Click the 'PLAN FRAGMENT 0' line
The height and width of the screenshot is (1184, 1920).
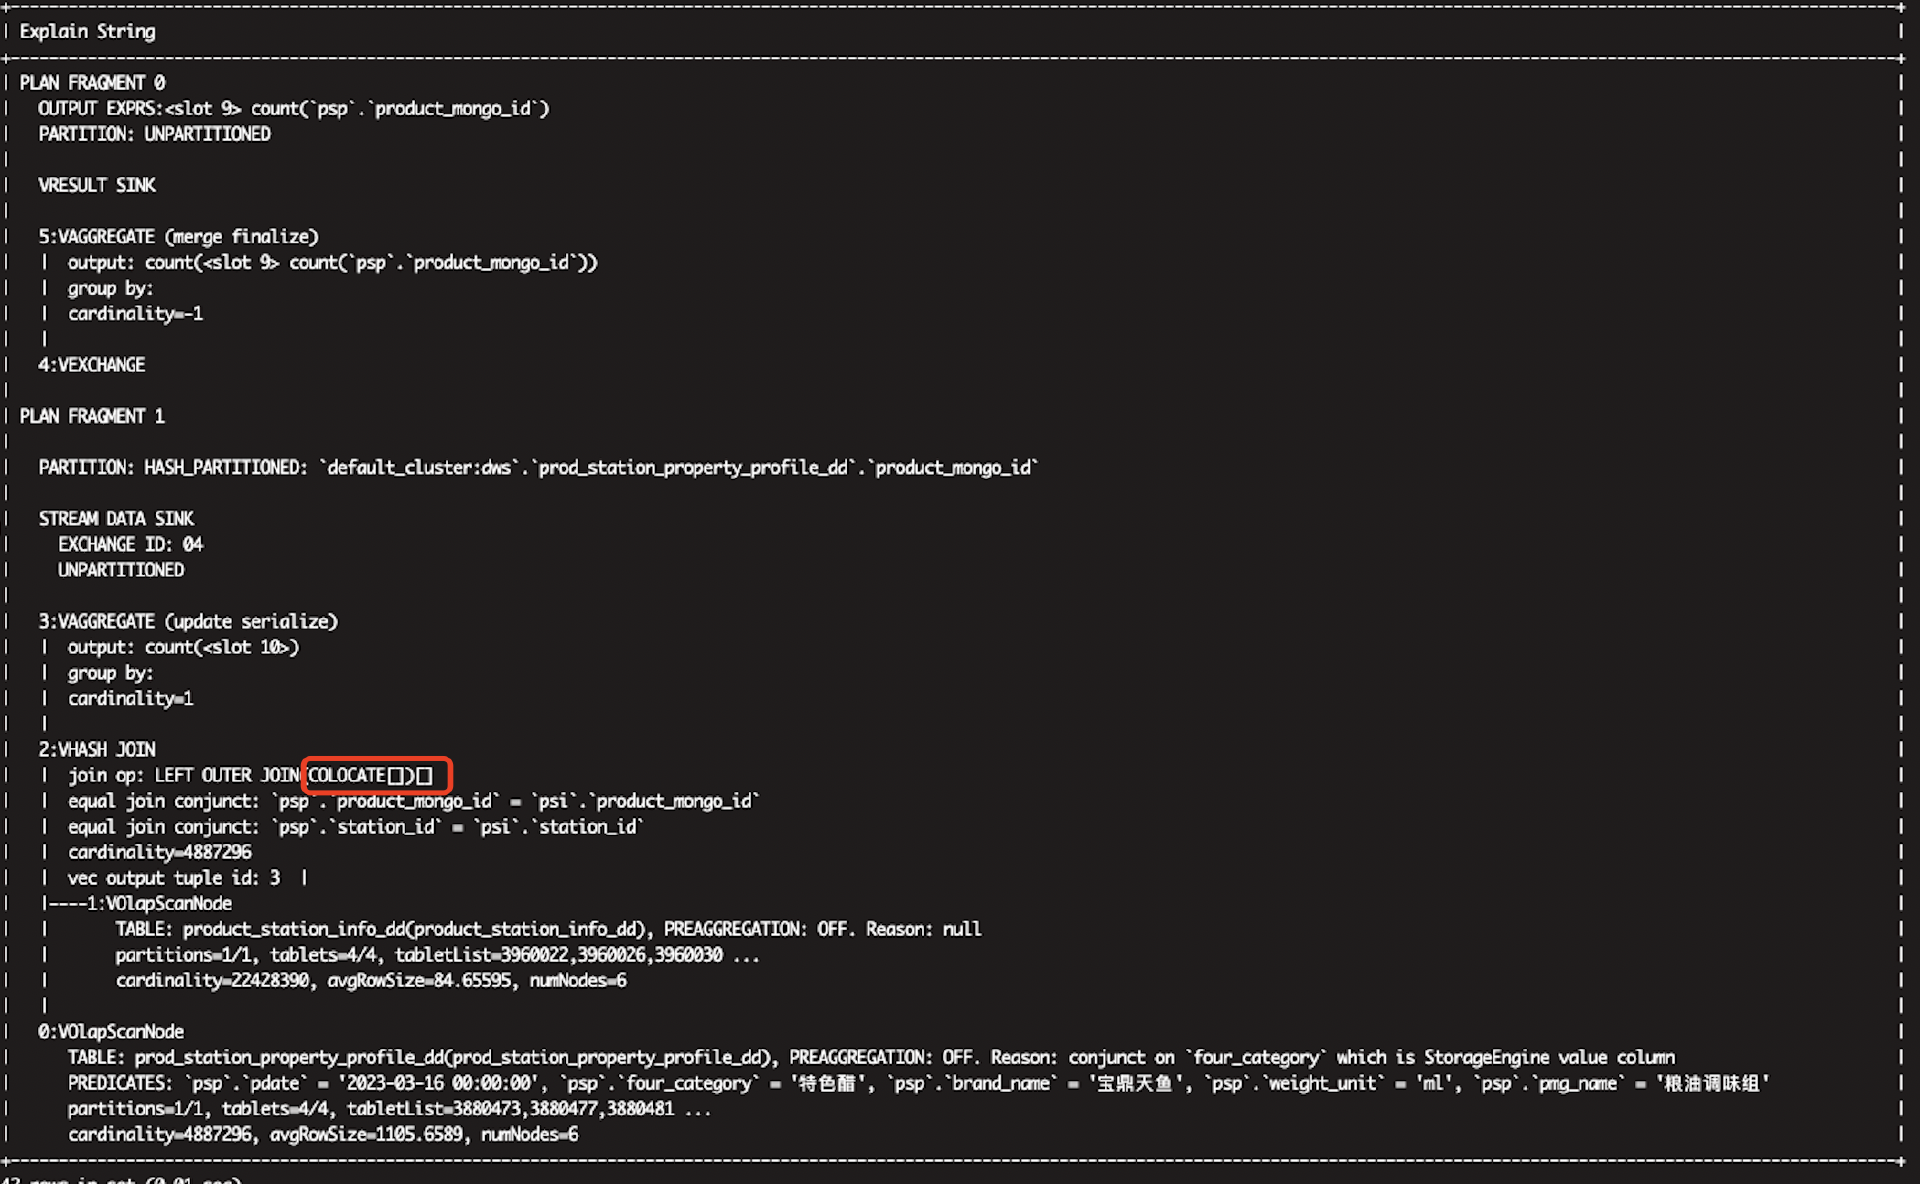pos(92,82)
